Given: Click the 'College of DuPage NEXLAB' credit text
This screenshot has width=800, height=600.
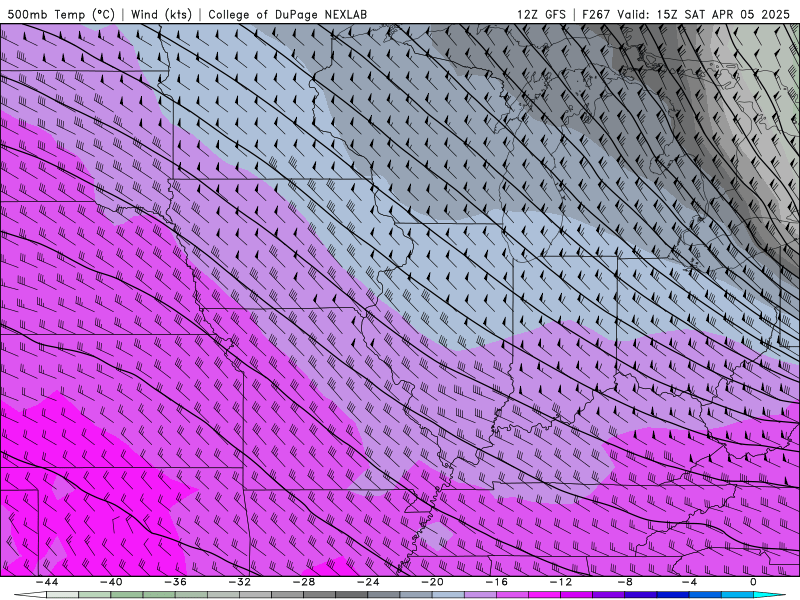Looking at the screenshot, I should coord(287,14).
